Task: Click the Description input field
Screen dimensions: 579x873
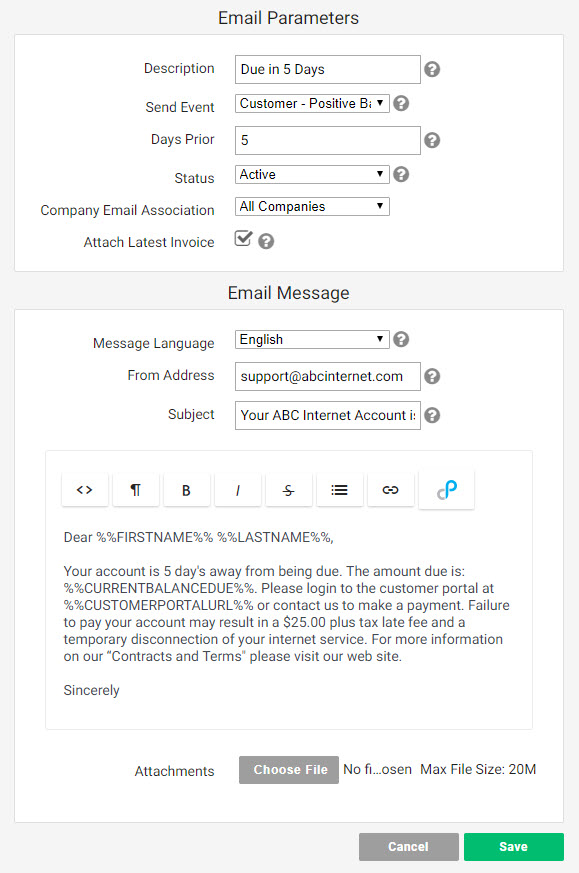Action: click(x=327, y=69)
